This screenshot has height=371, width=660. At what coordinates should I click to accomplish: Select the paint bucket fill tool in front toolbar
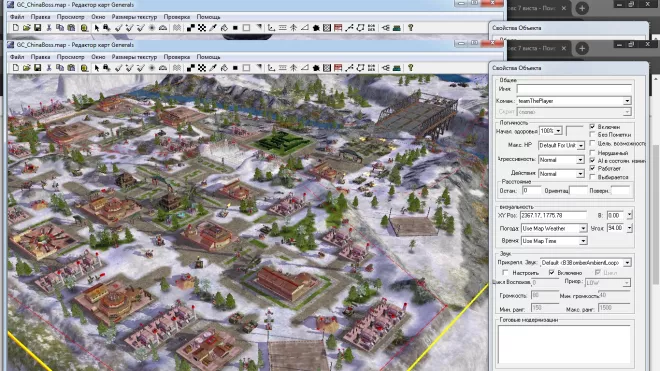click(224, 68)
